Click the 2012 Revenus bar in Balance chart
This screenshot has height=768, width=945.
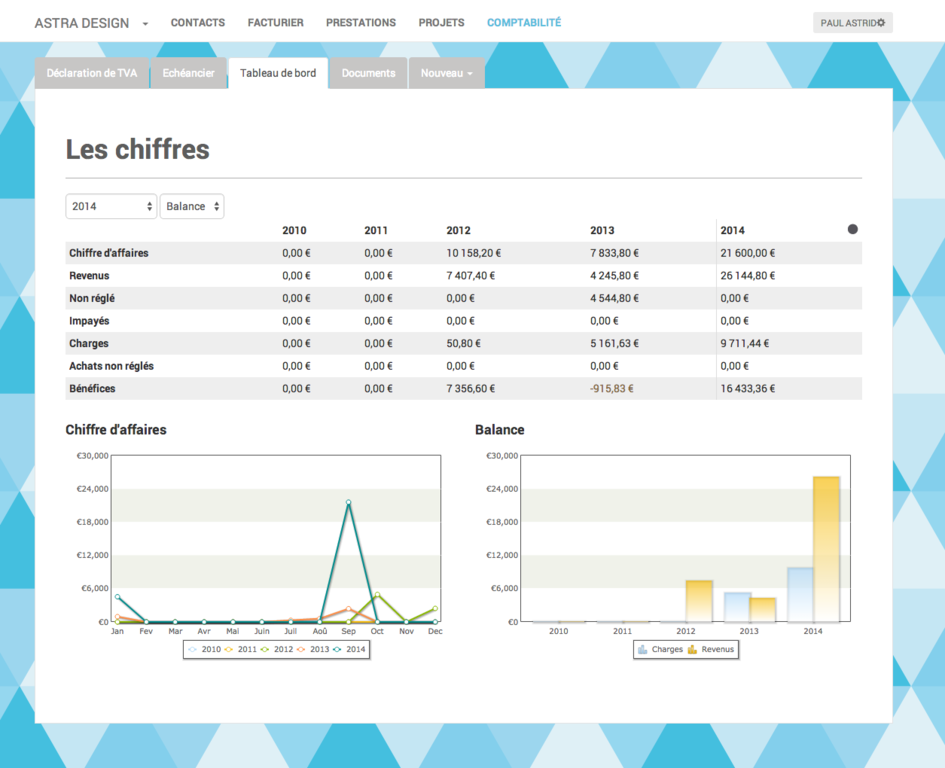point(699,601)
